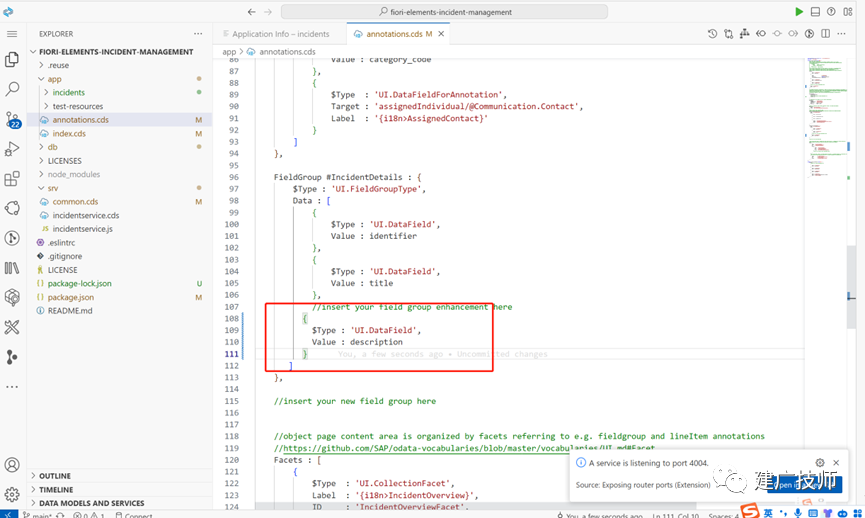Toggle the panel layout icon in title bar
865x518 pixels.
(x=815, y=12)
